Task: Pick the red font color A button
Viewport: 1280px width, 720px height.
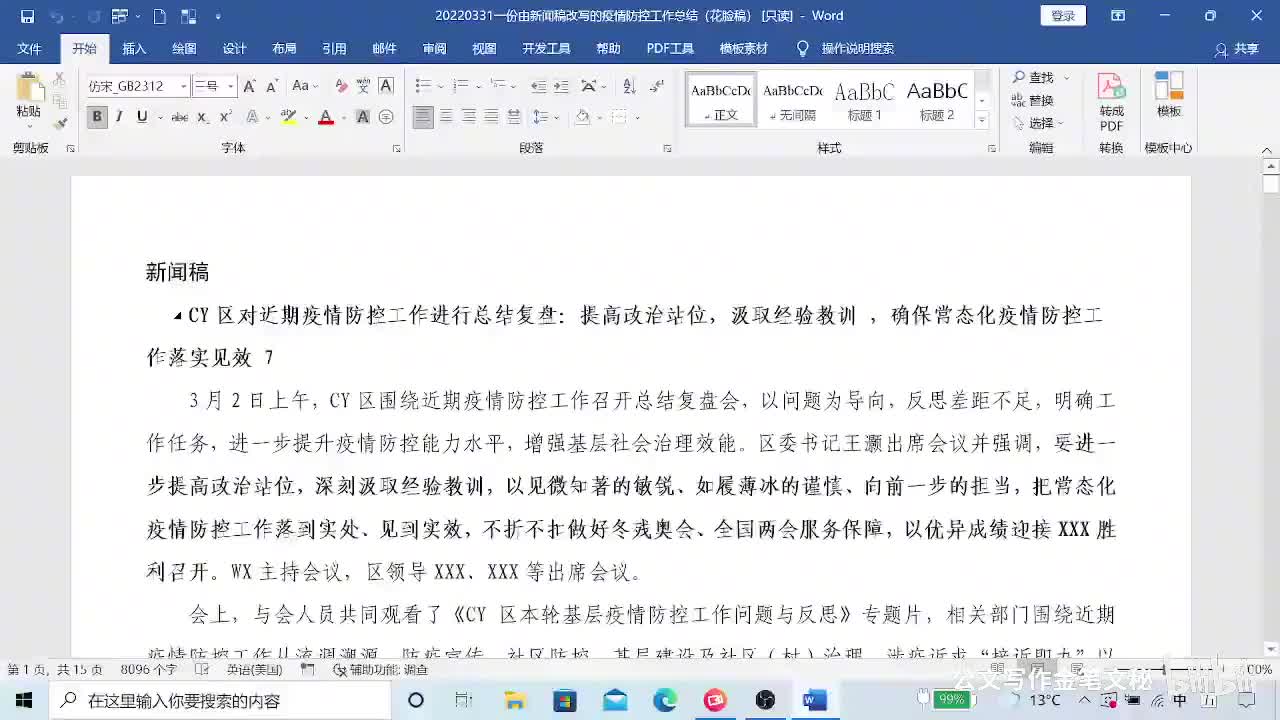Action: coord(325,117)
